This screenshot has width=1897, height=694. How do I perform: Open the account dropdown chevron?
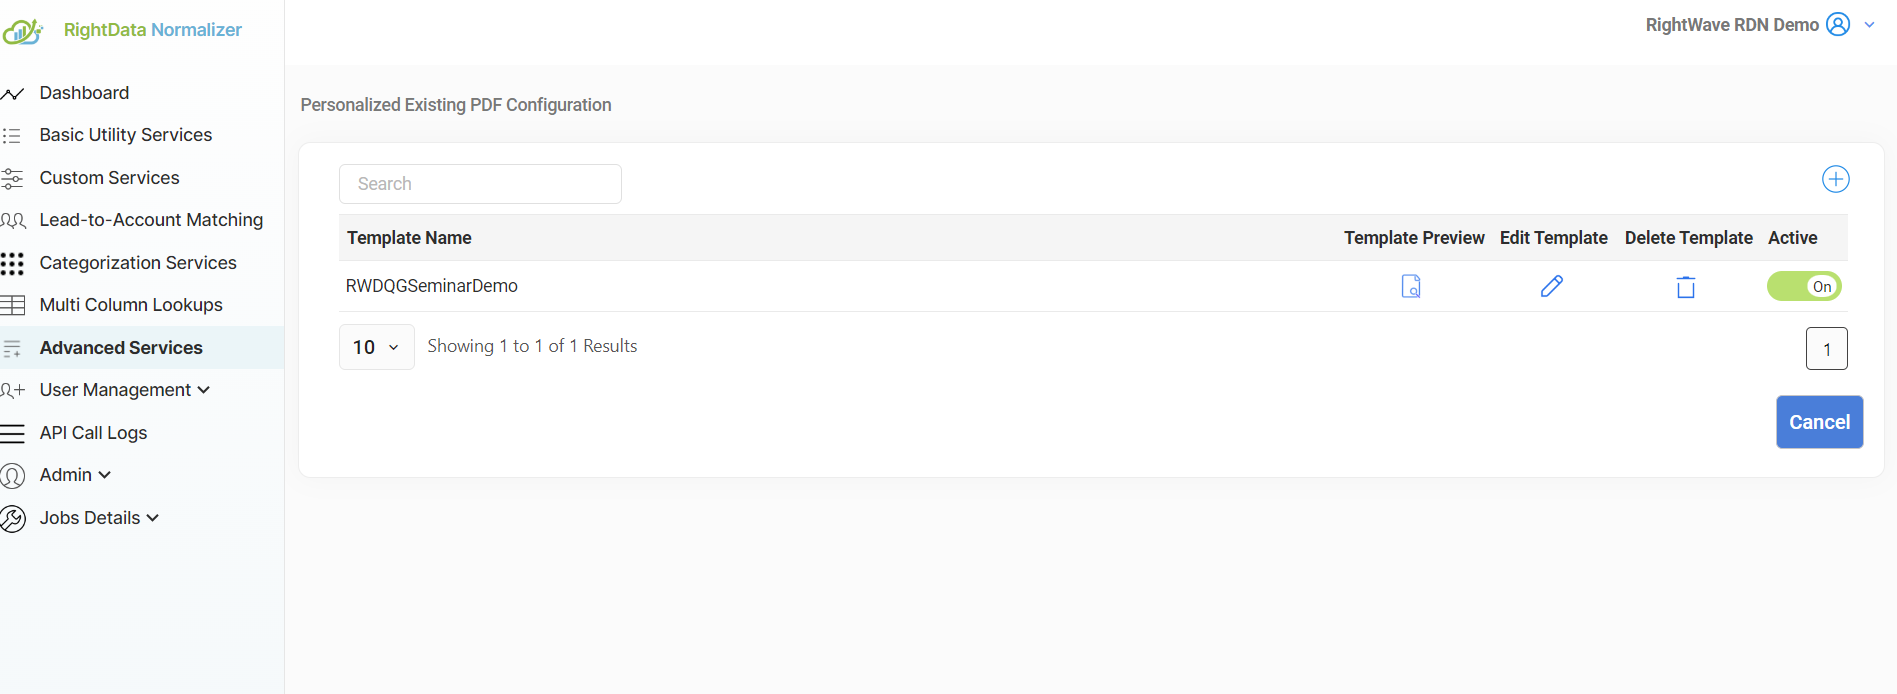click(x=1870, y=25)
